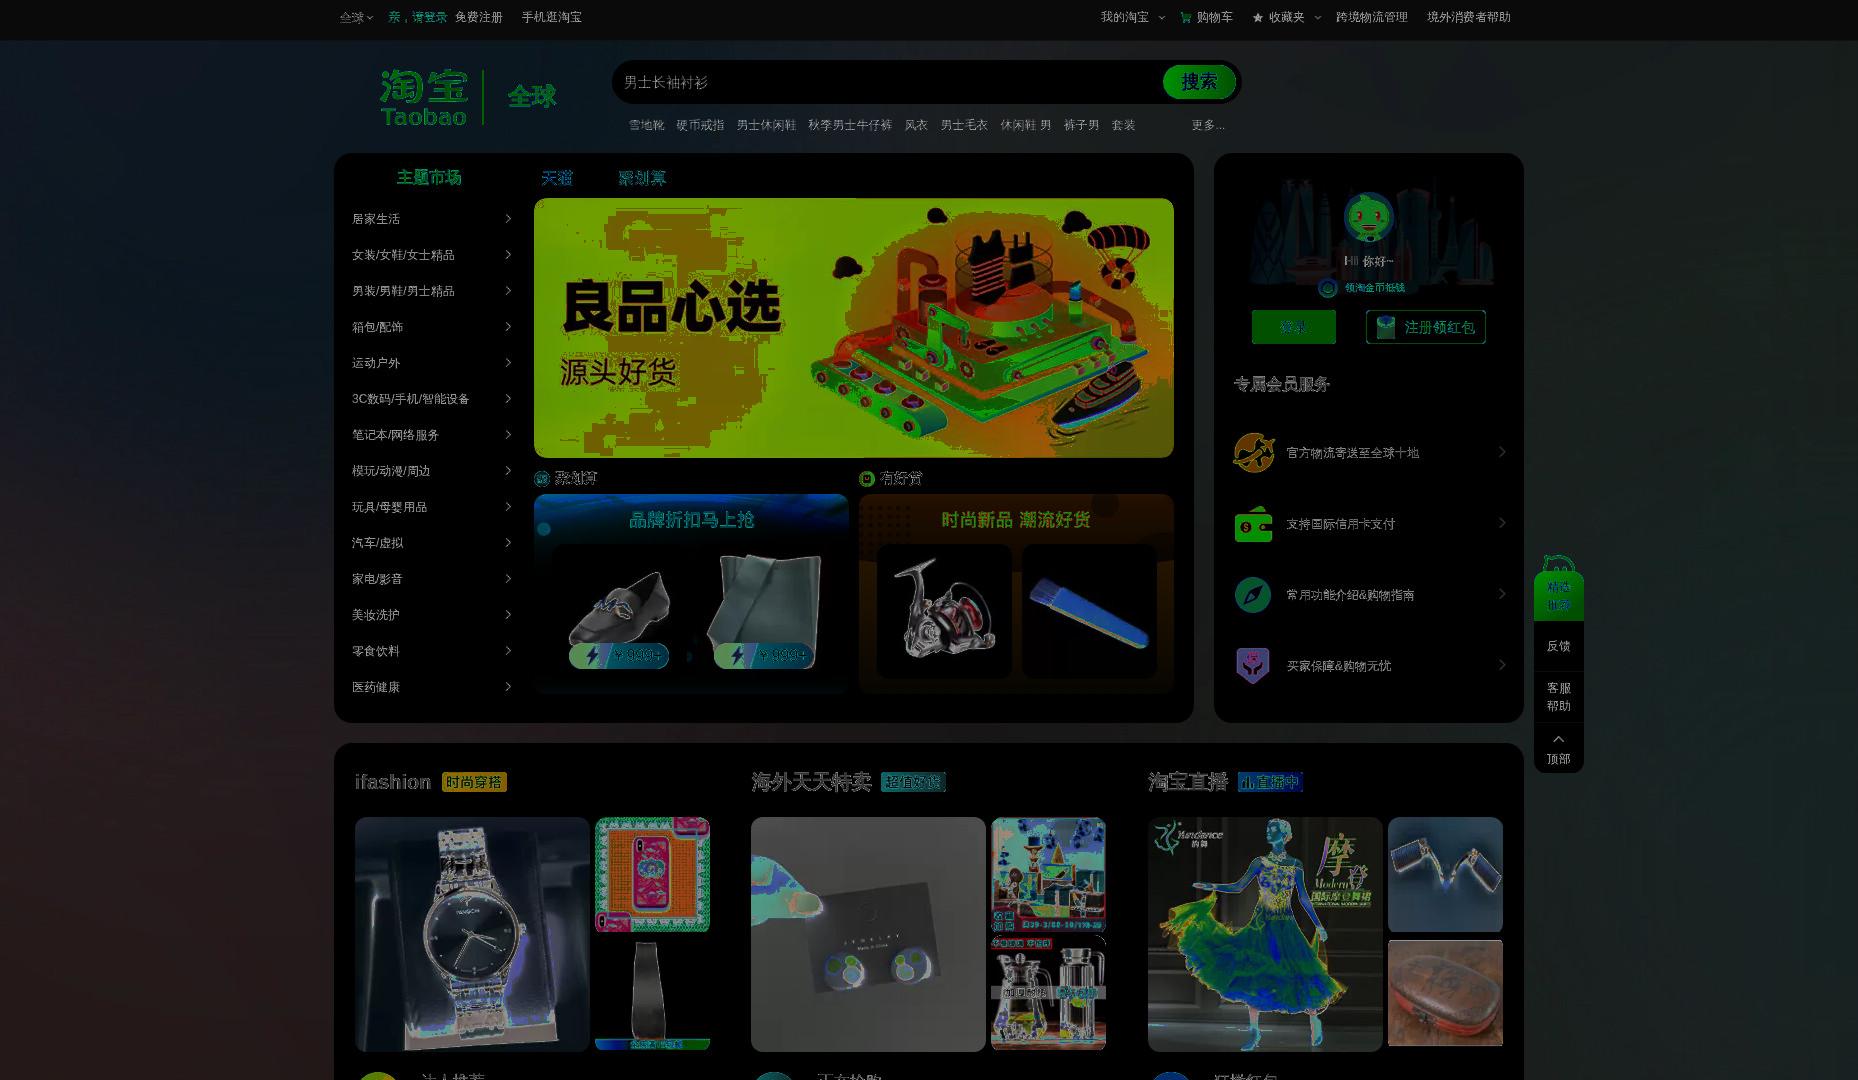Image resolution: width=1858 pixels, height=1080 pixels.
Task: Expand the 笔记本/网络服务 category
Action: click(432, 435)
